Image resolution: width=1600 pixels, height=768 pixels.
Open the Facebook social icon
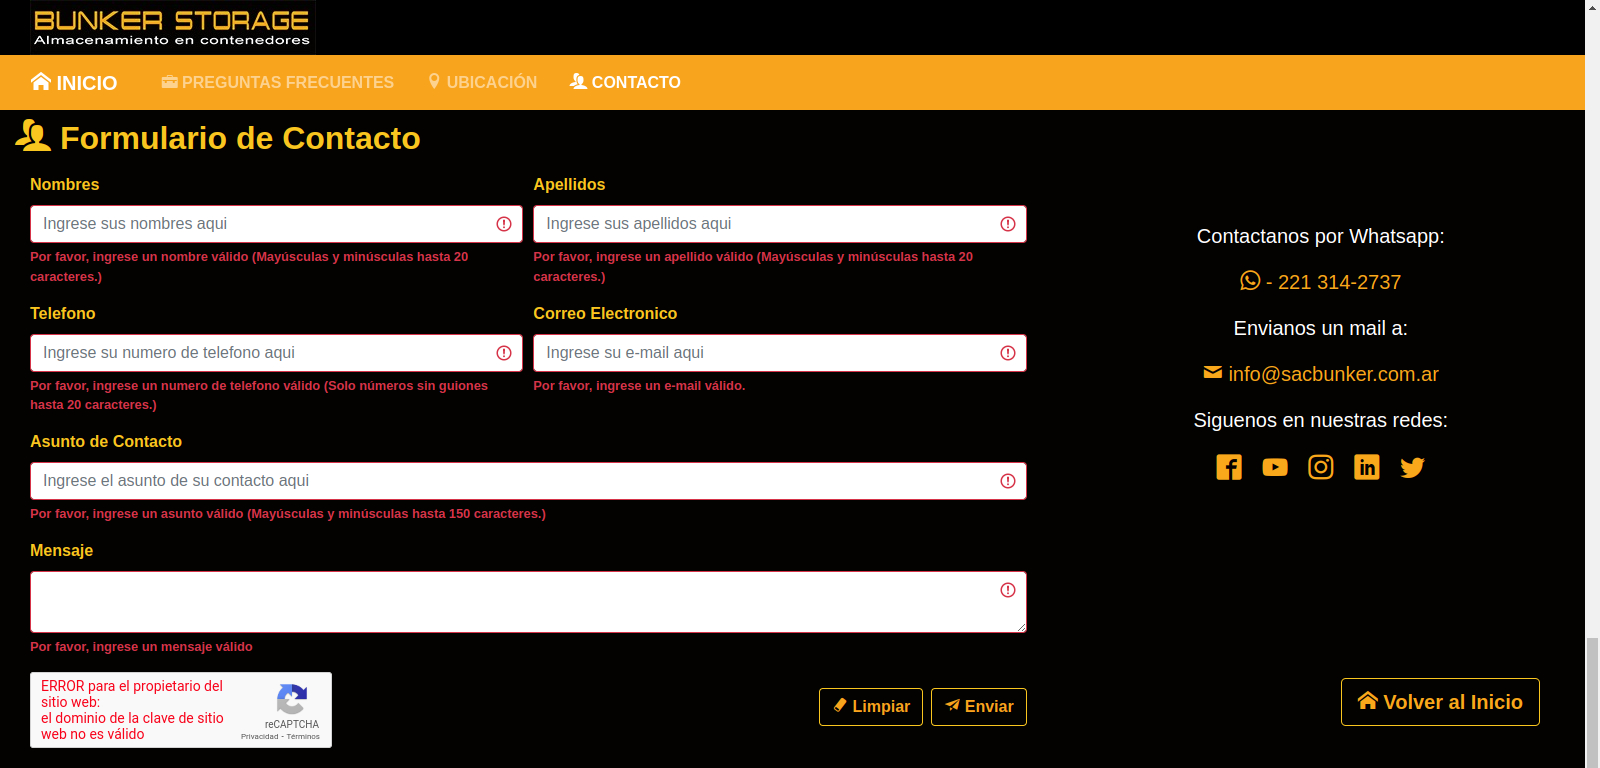click(1229, 467)
